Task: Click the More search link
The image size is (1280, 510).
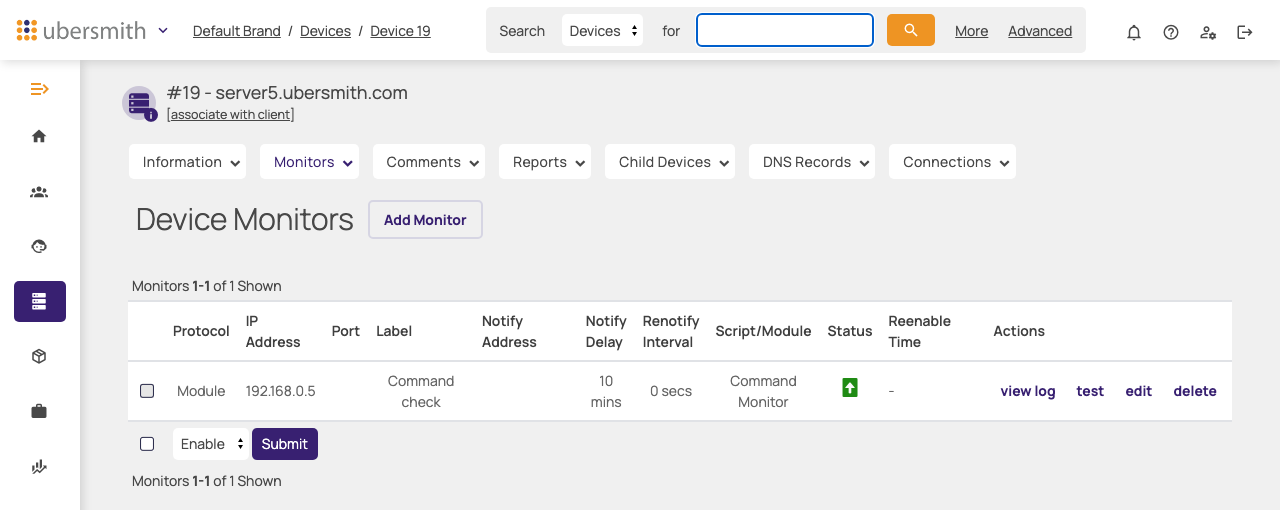Action: coord(971,31)
